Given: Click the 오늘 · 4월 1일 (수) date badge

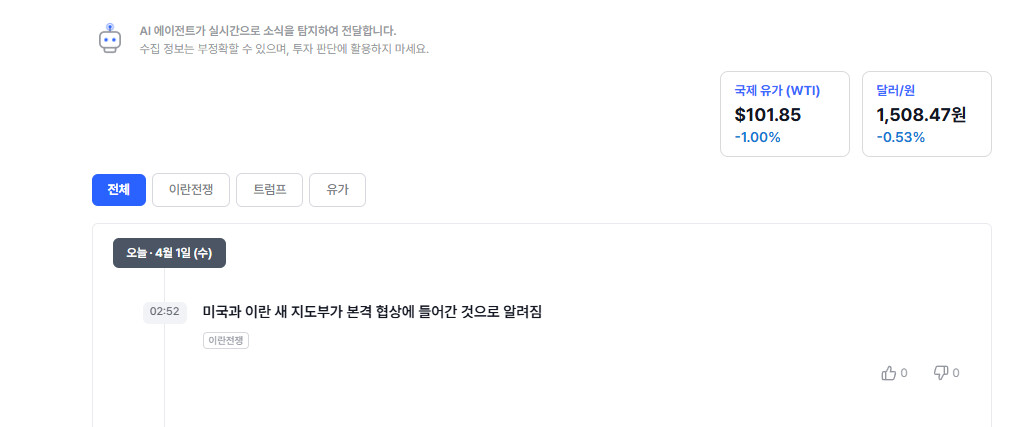Looking at the screenshot, I should [169, 253].
